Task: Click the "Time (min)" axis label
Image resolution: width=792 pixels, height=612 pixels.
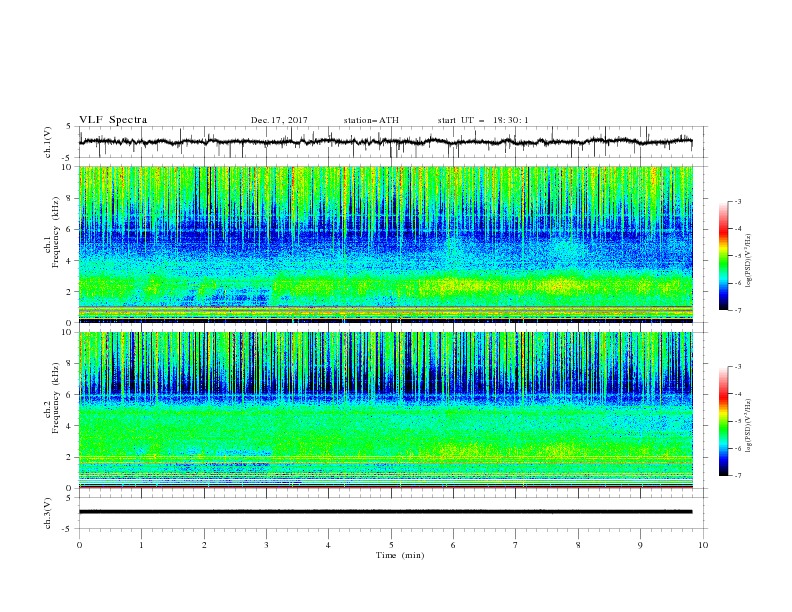Action: tap(400, 555)
